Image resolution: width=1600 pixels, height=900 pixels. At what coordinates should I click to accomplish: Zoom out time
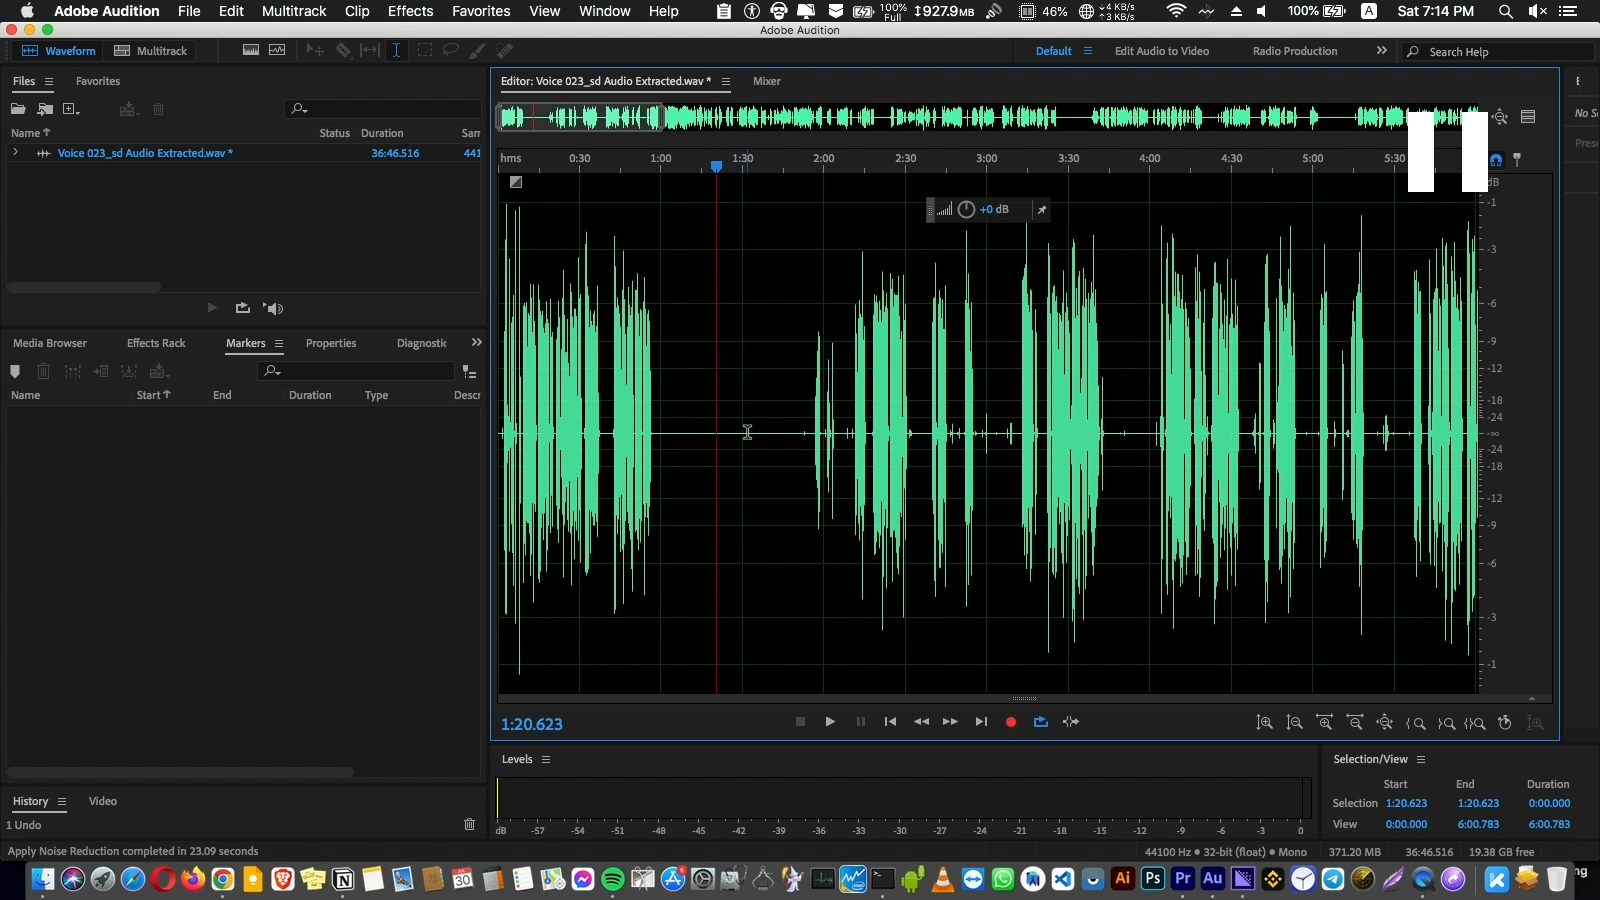point(1355,723)
